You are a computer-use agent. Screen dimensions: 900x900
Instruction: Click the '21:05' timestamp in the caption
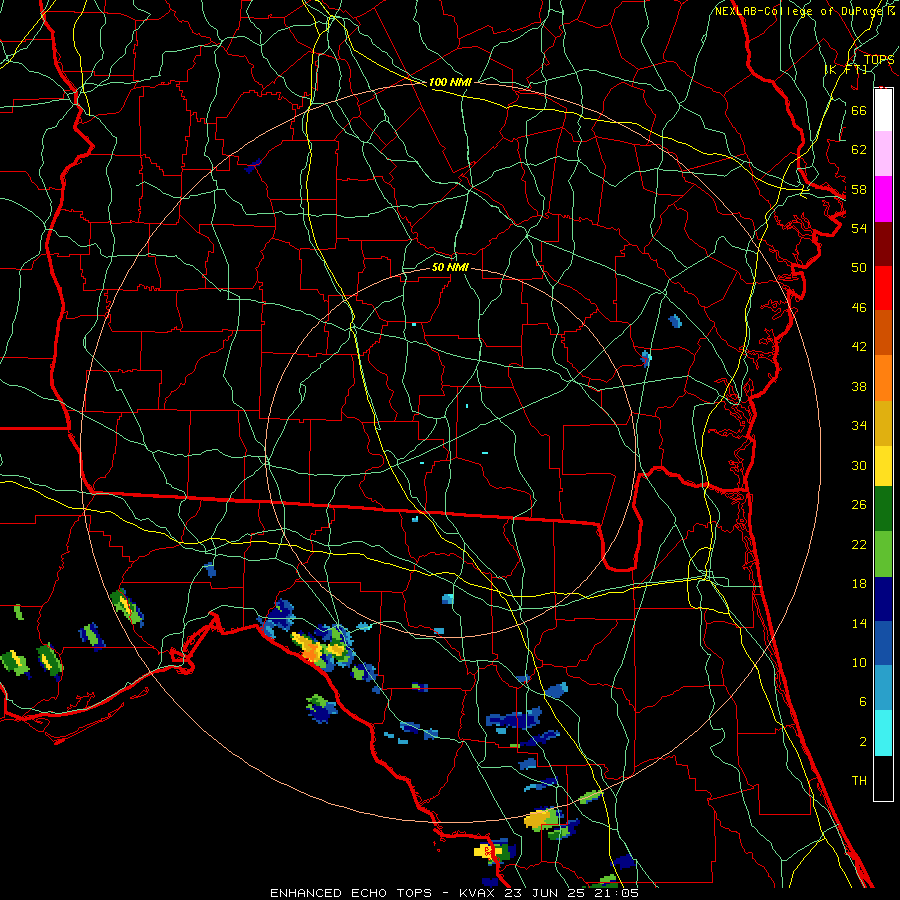point(616,893)
